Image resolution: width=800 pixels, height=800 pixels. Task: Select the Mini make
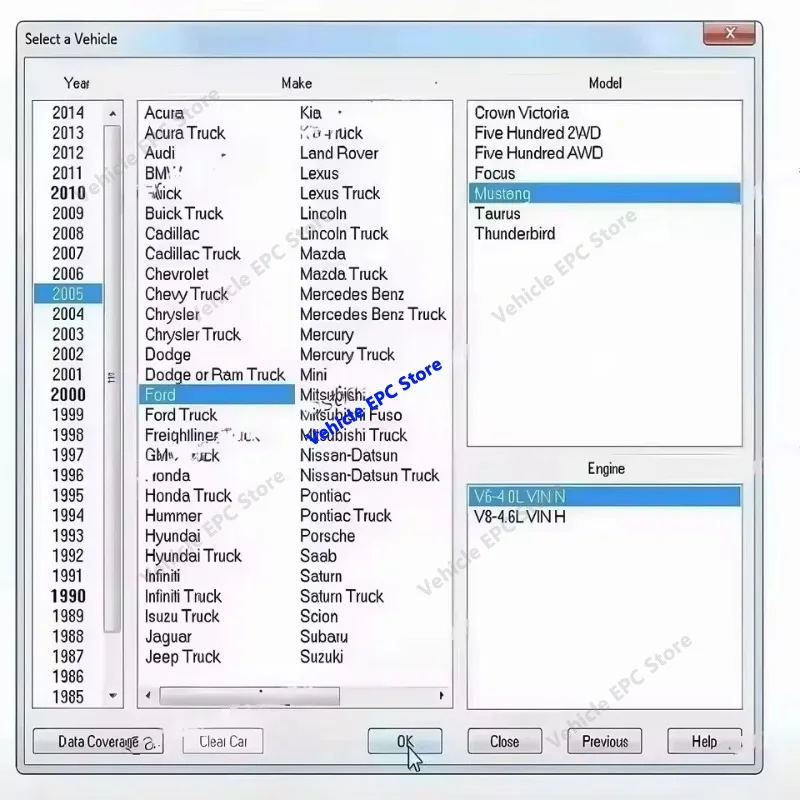(x=313, y=374)
